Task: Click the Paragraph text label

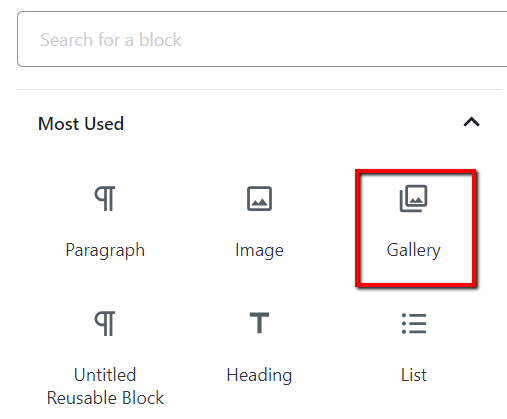Action: [x=105, y=250]
